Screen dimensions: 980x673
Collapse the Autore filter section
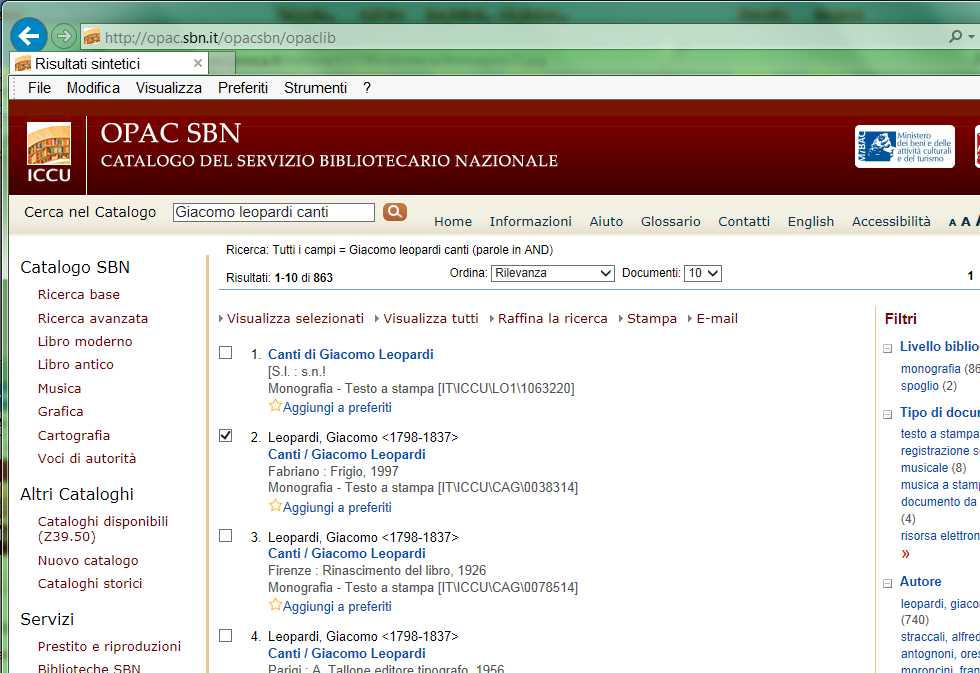coord(888,583)
